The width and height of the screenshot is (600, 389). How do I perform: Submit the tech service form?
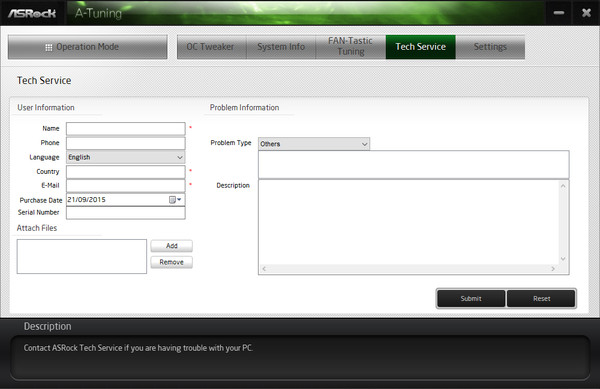tap(471, 299)
